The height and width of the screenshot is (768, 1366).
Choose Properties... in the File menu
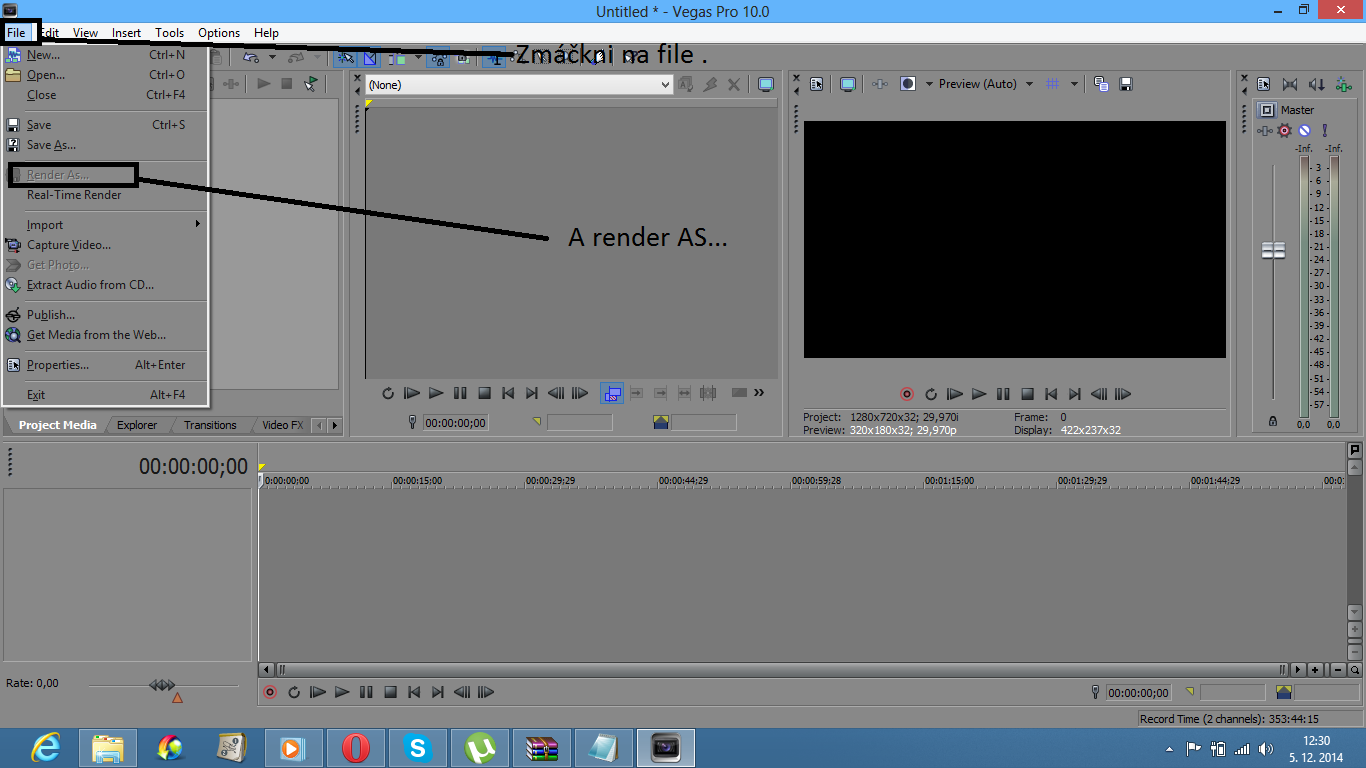[x=105, y=365]
